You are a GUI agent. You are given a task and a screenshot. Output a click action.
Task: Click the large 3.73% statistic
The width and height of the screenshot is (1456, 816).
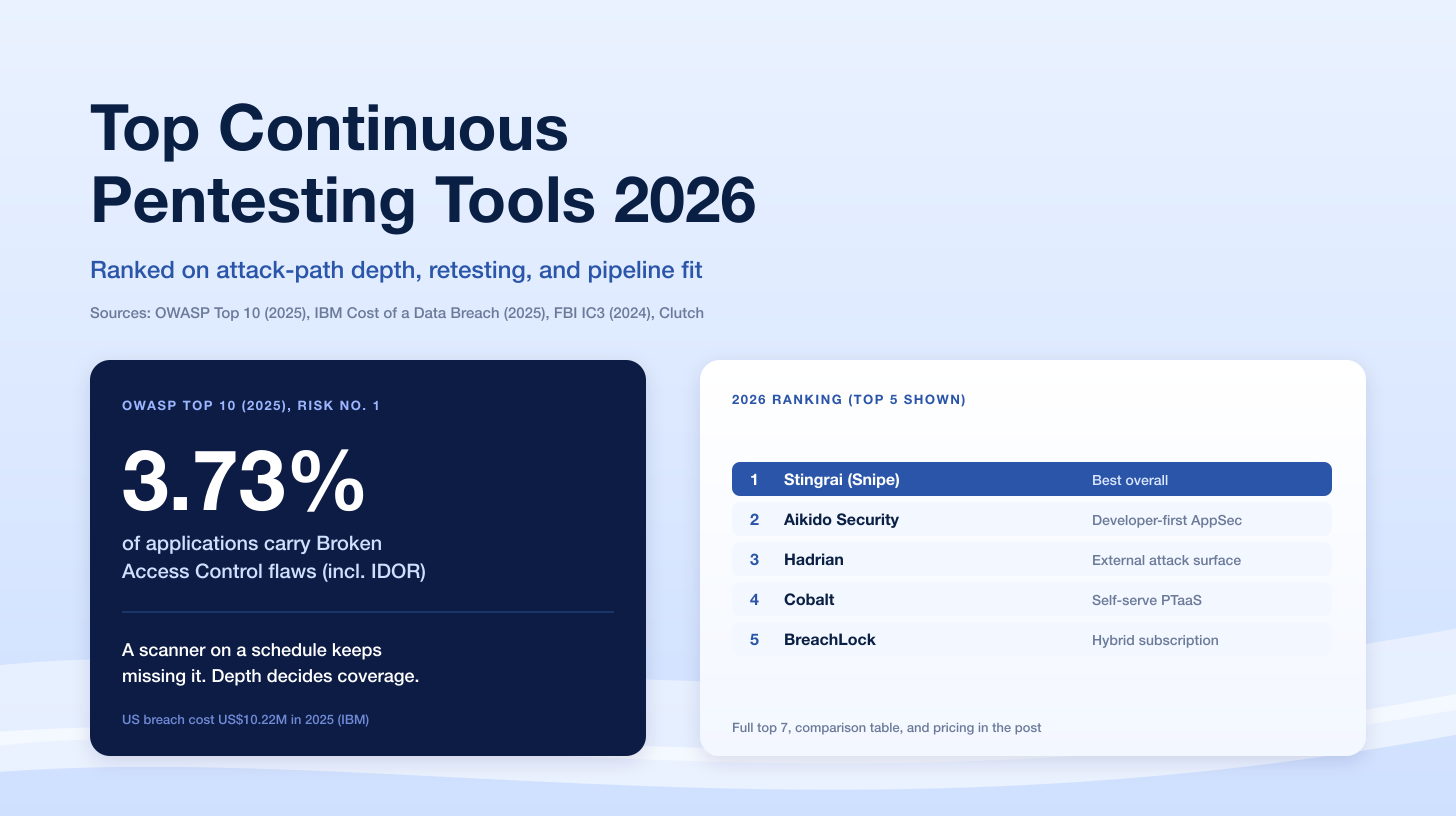click(243, 481)
